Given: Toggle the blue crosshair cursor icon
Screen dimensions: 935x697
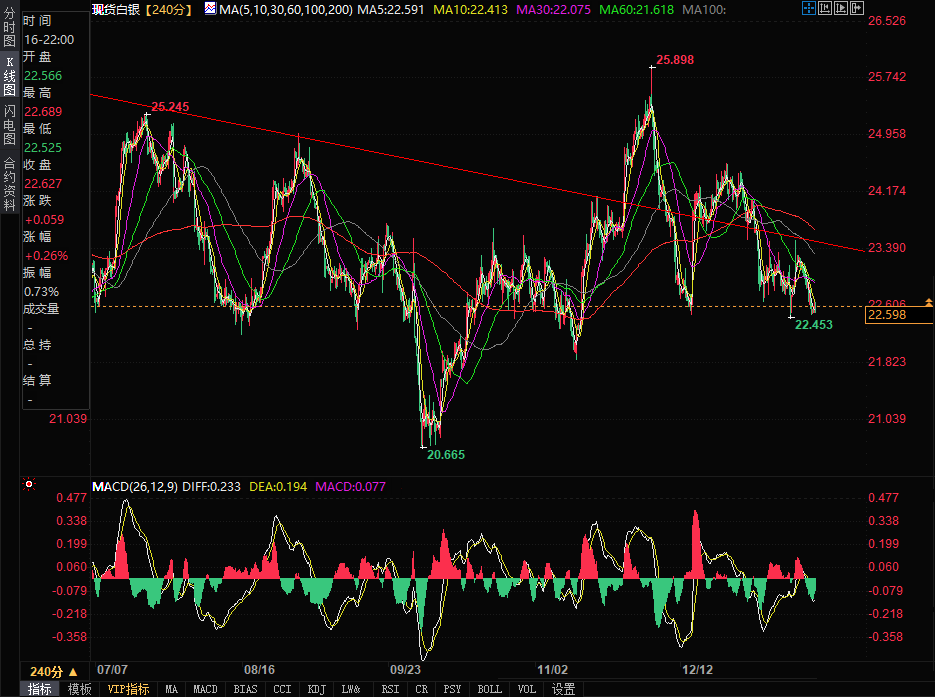Looking at the screenshot, I should tap(809, 8).
